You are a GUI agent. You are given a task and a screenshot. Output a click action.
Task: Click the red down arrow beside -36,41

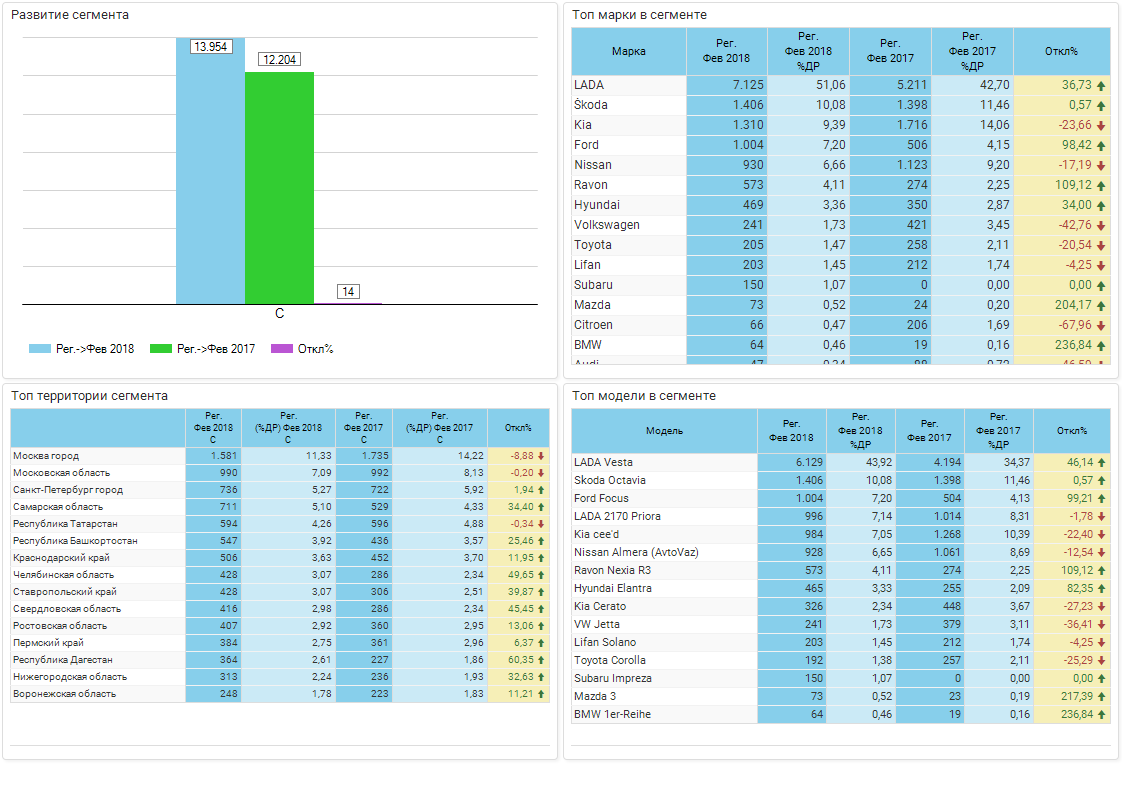pos(1101,625)
